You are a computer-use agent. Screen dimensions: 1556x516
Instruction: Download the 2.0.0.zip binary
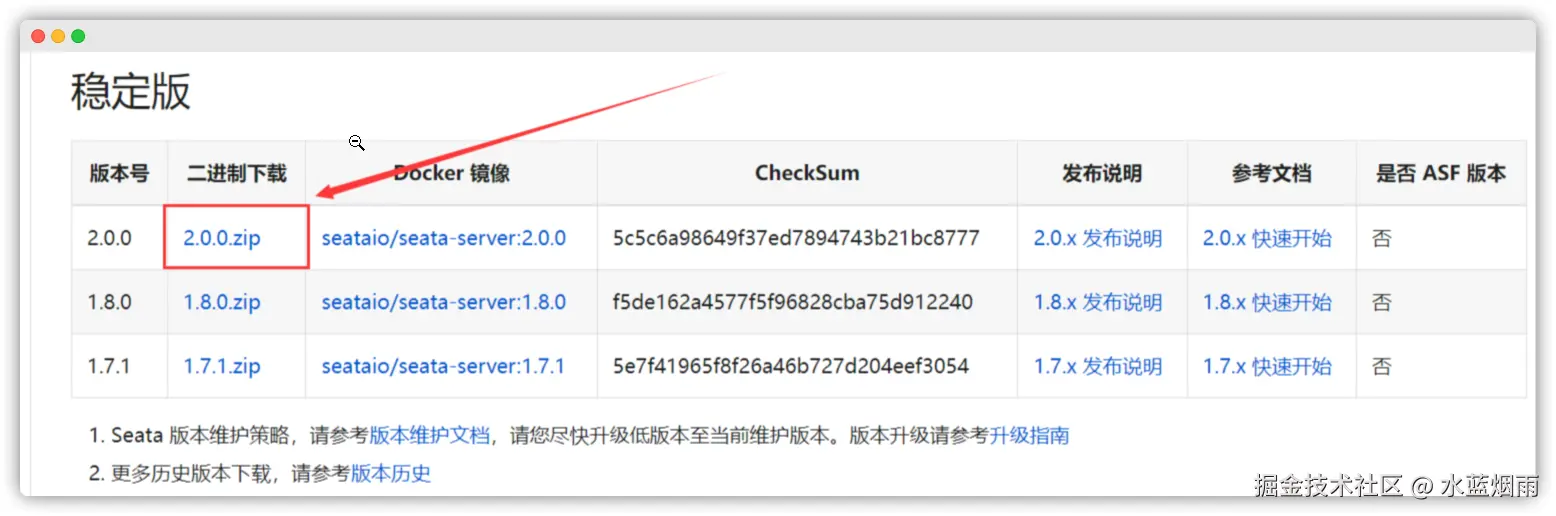[x=222, y=238]
